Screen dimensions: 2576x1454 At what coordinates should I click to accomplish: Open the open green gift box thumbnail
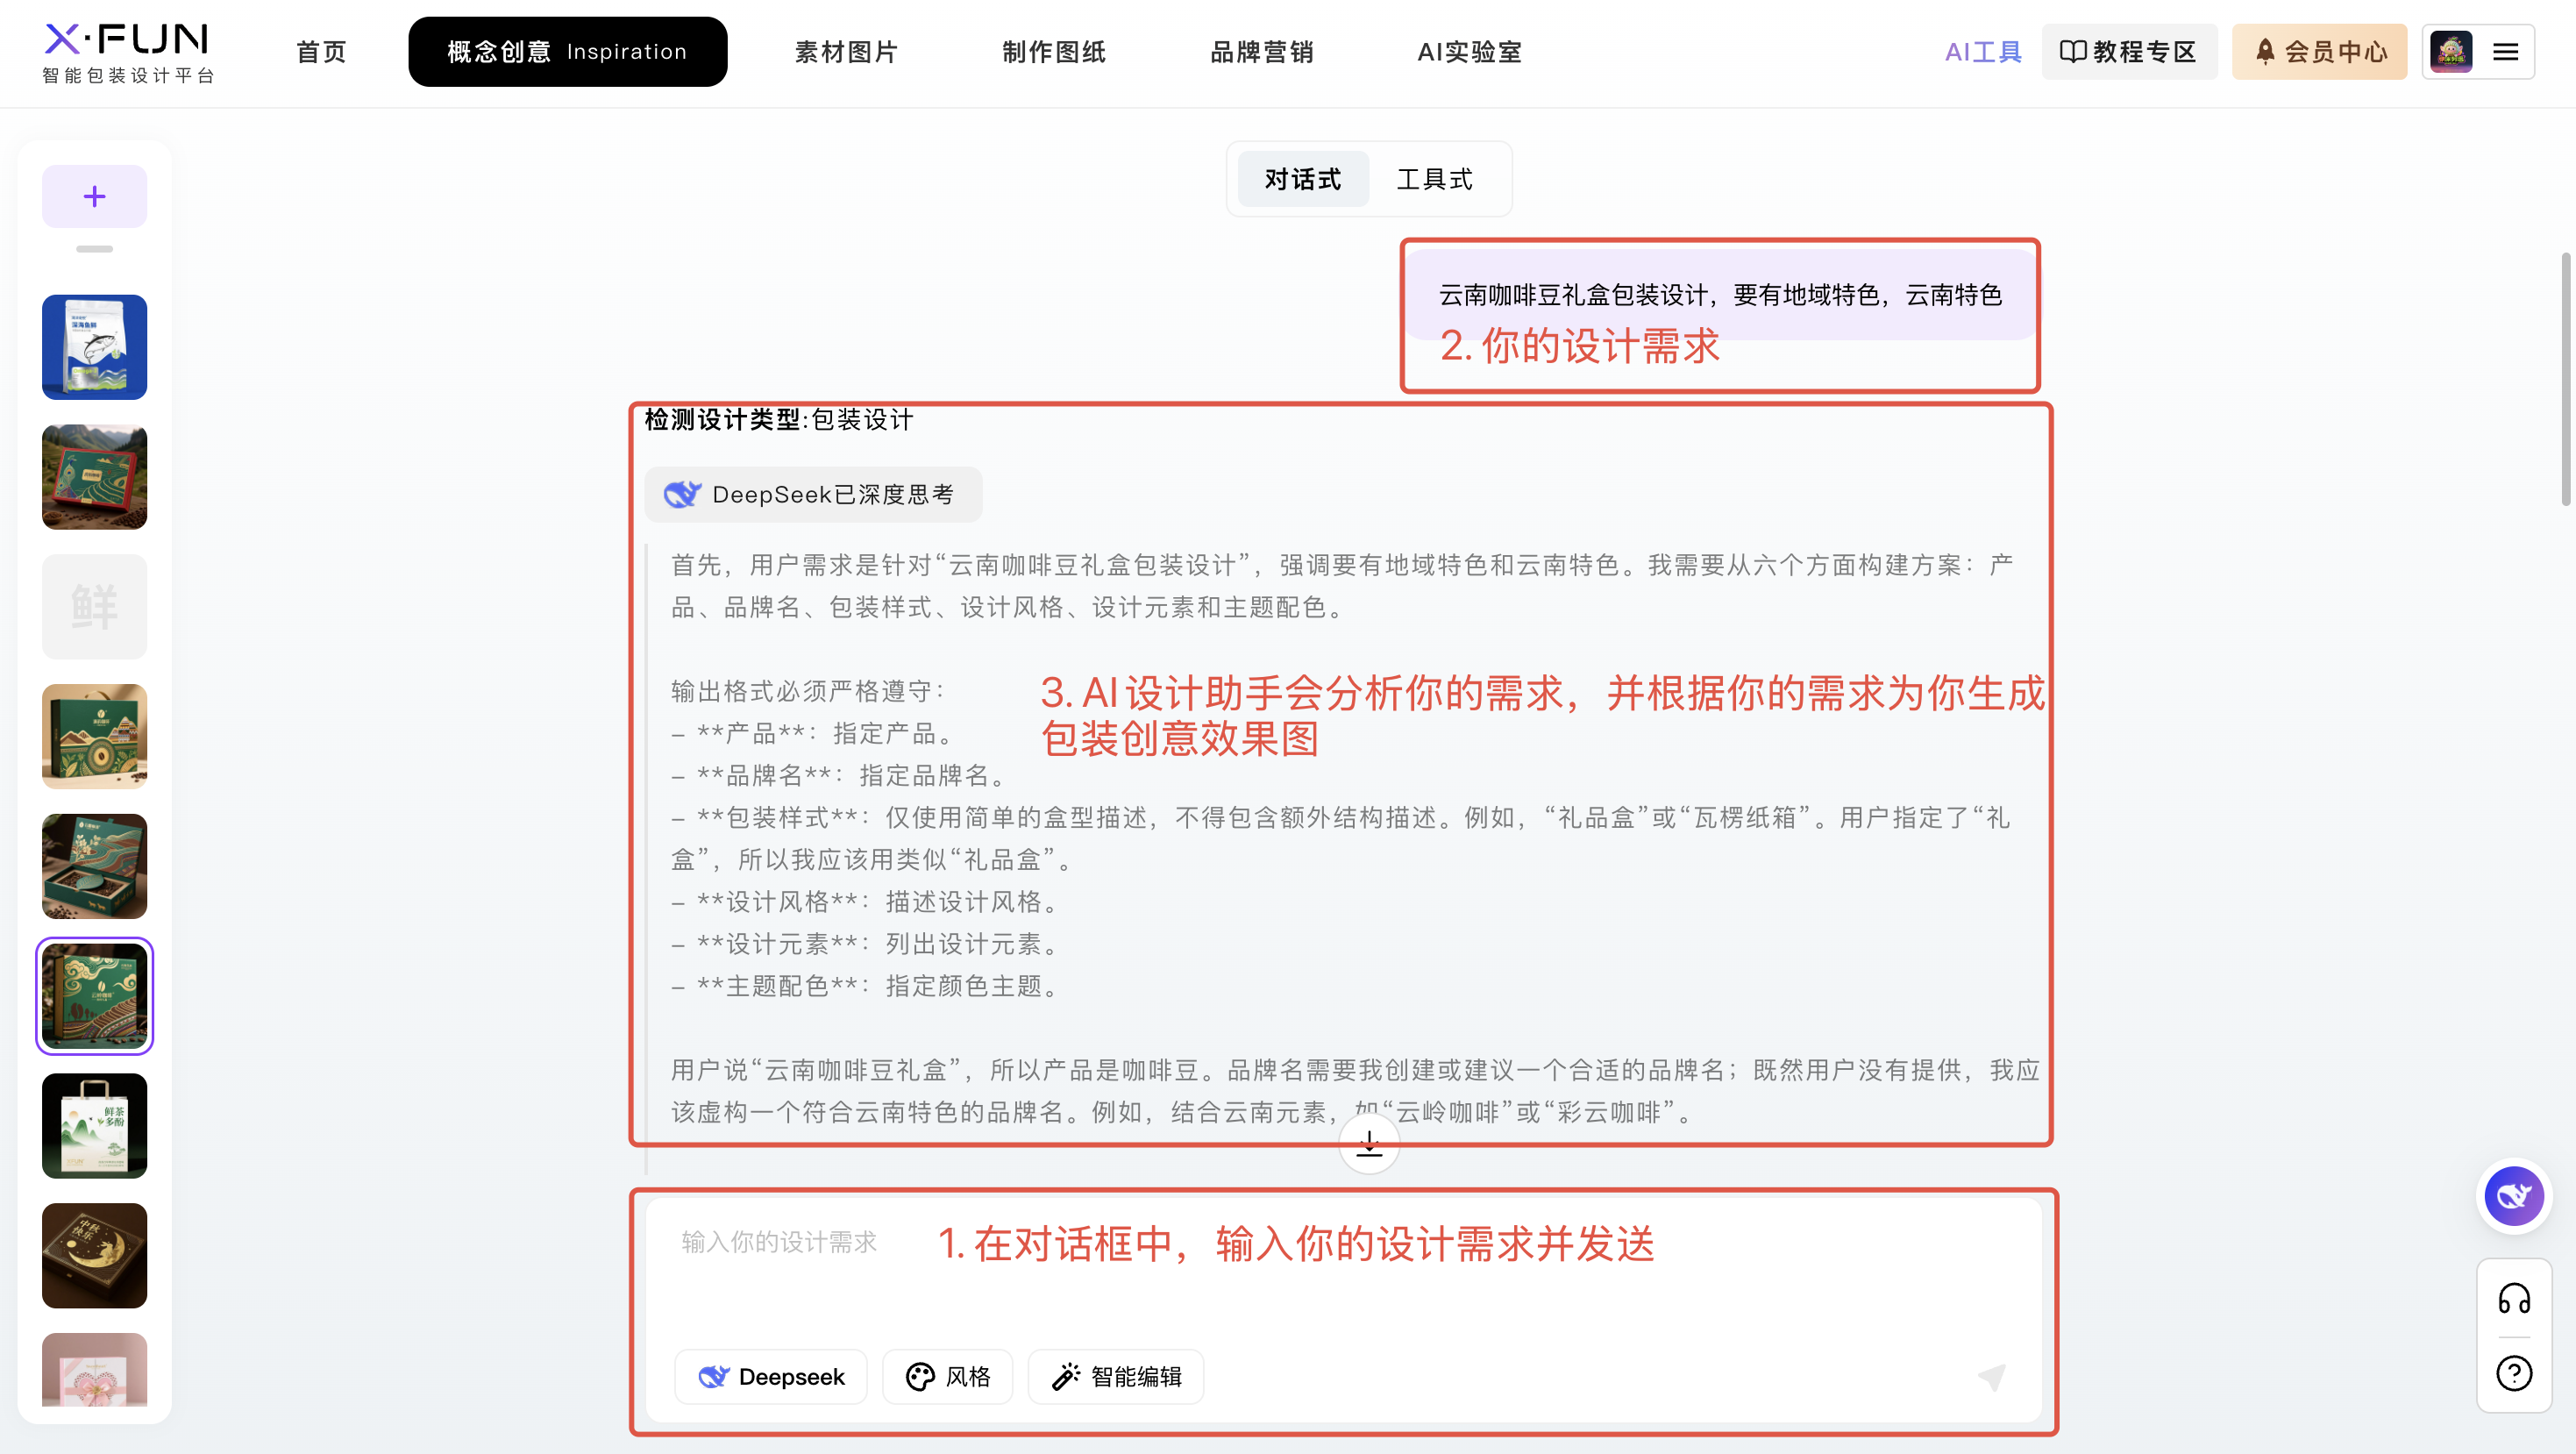pos(95,867)
